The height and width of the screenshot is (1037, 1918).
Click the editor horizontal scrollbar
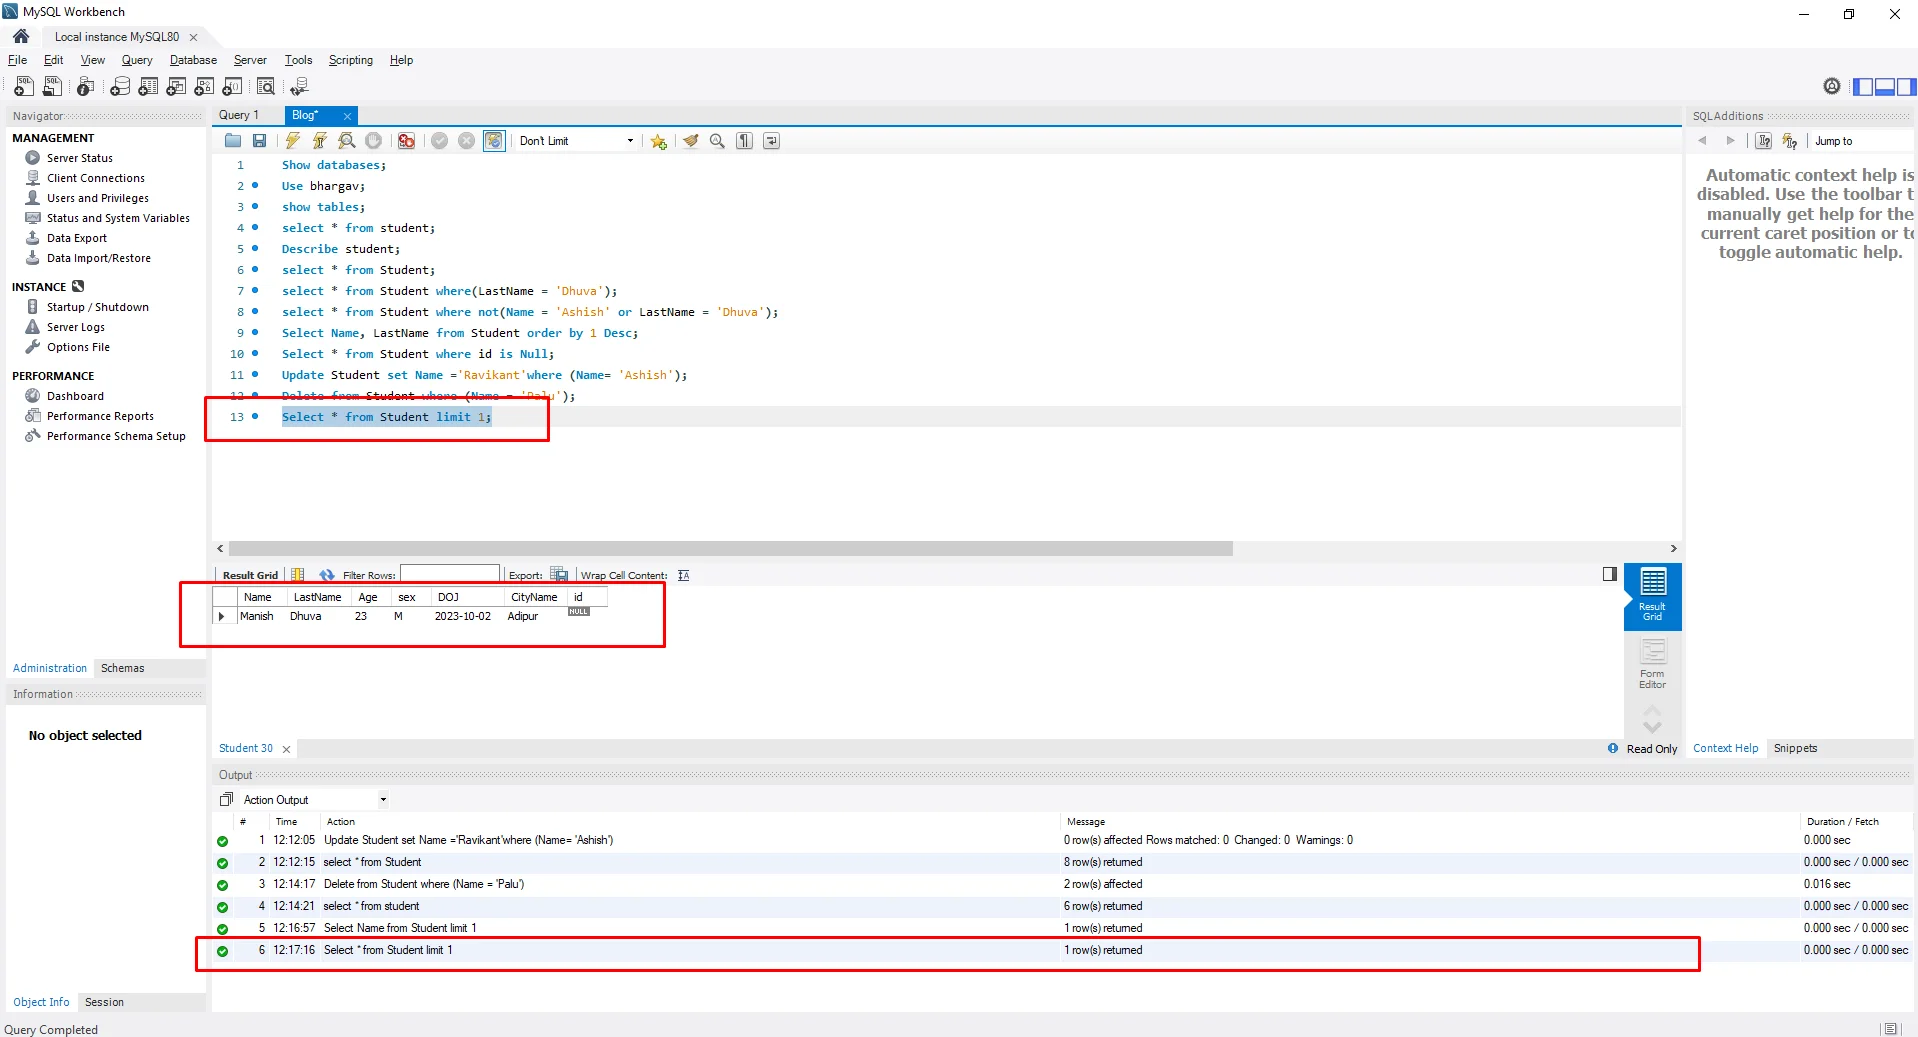[730, 549]
